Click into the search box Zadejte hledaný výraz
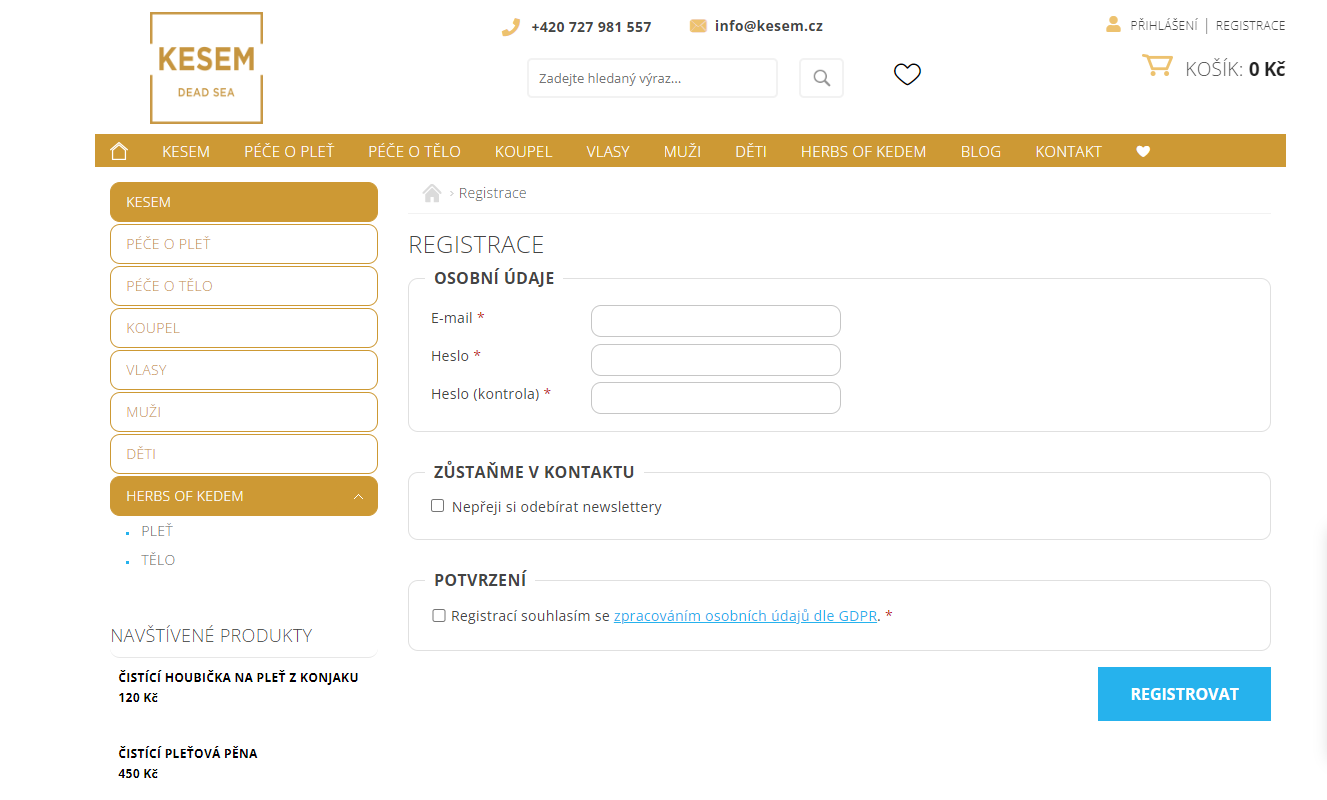1327x800 pixels. [652, 78]
